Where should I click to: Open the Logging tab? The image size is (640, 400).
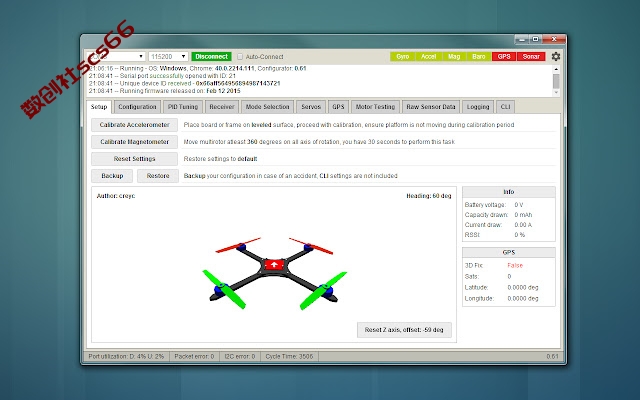click(x=478, y=107)
